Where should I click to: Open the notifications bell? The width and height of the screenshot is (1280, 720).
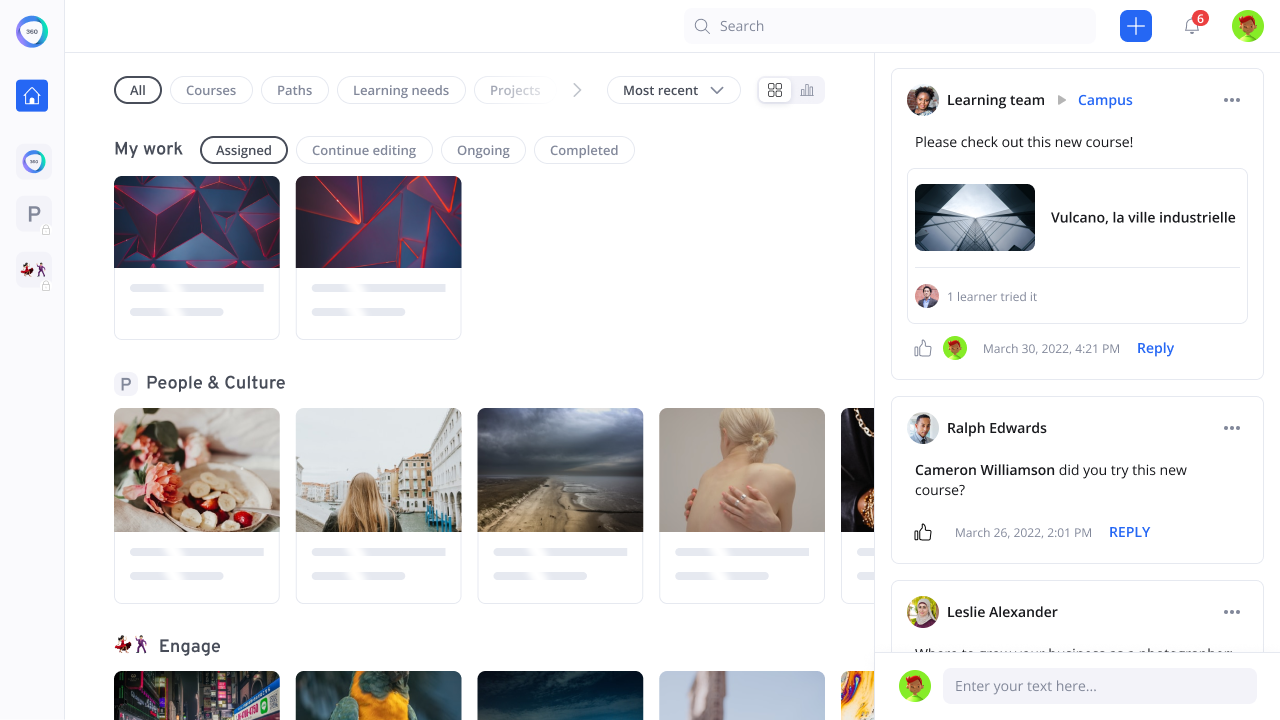[1191, 26]
